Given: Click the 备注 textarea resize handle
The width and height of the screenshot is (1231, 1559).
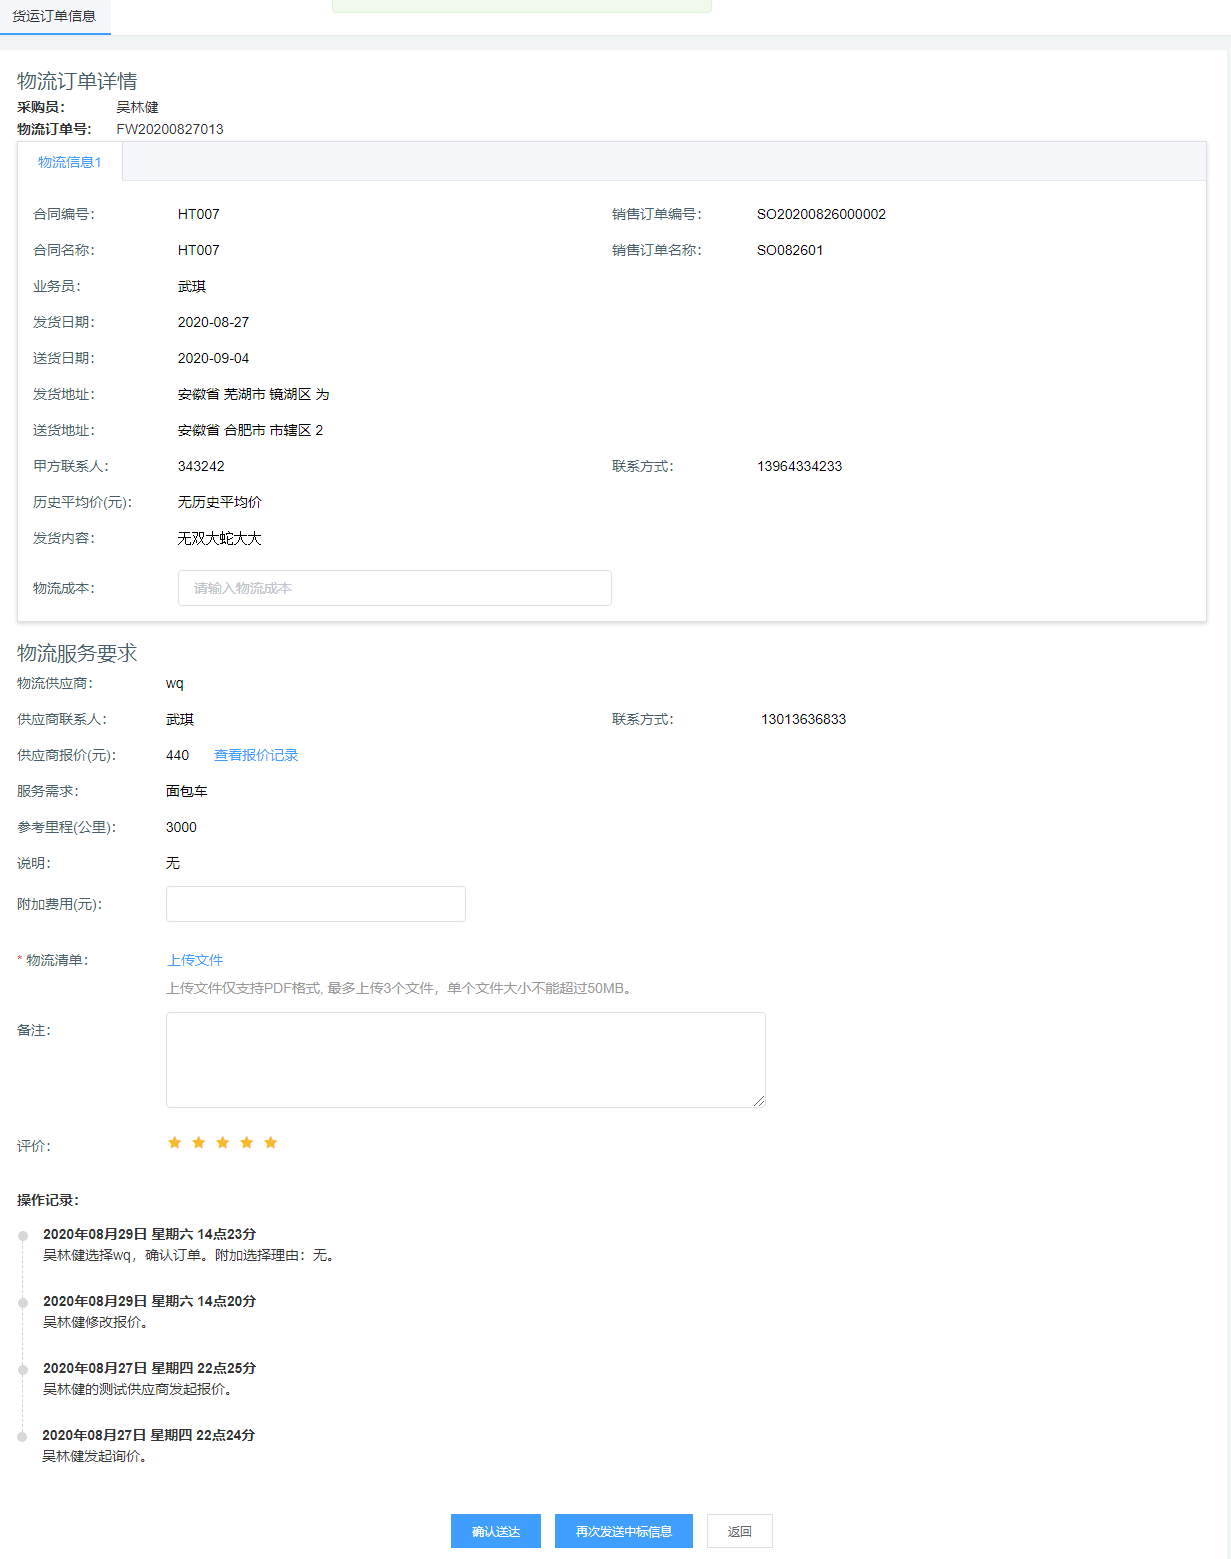Looking at the screenshot, I should (x=759, y=1101).
